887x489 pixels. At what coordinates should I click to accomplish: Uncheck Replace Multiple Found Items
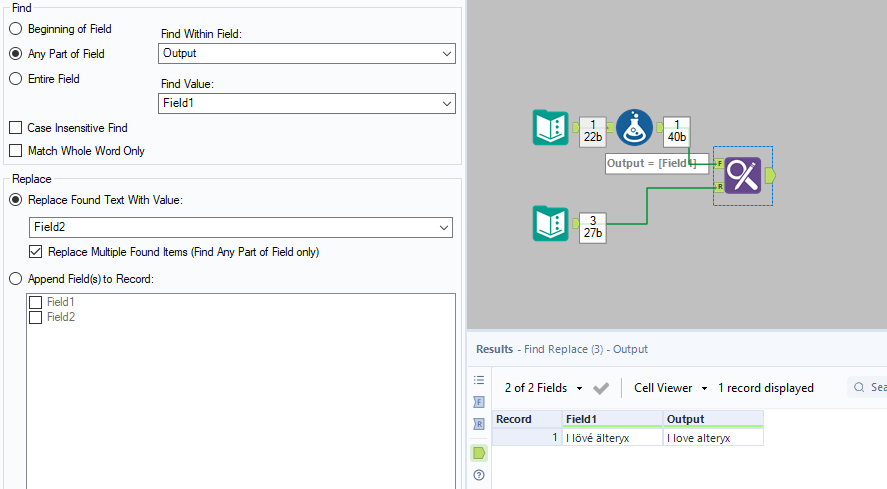pyautogui.click(x=38, y=251)
